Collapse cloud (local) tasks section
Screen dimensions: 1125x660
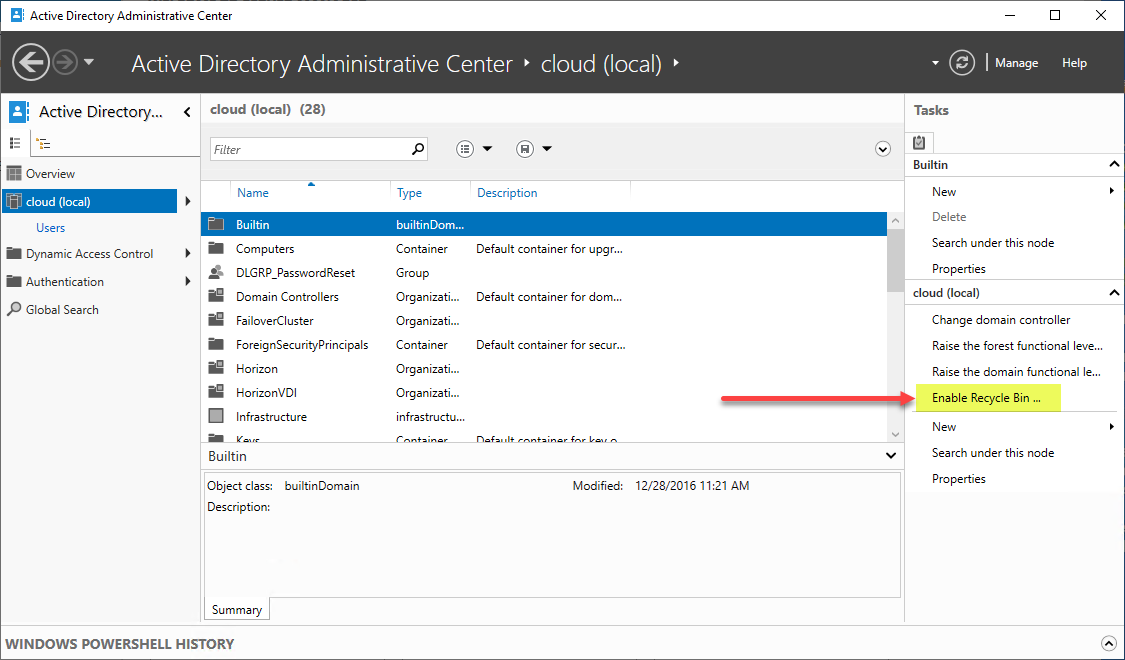[x=1114, y=293]
